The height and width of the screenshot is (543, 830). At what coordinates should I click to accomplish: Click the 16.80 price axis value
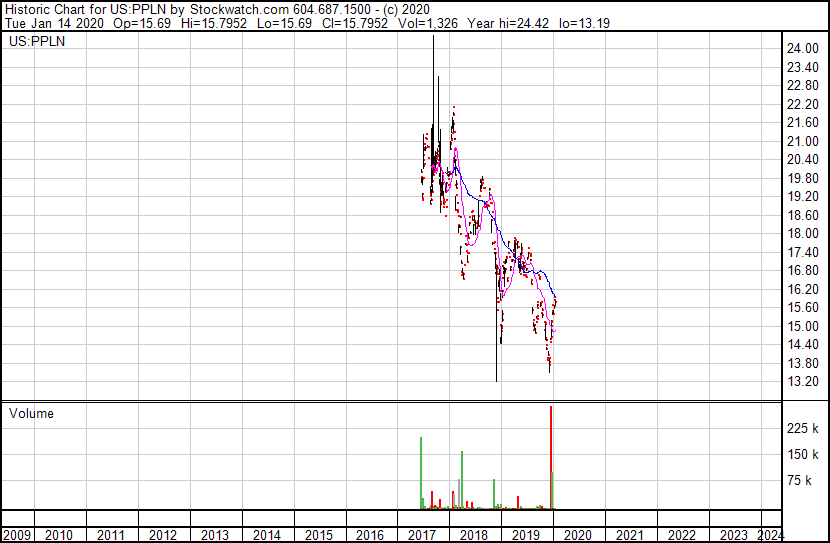[803, 271]
